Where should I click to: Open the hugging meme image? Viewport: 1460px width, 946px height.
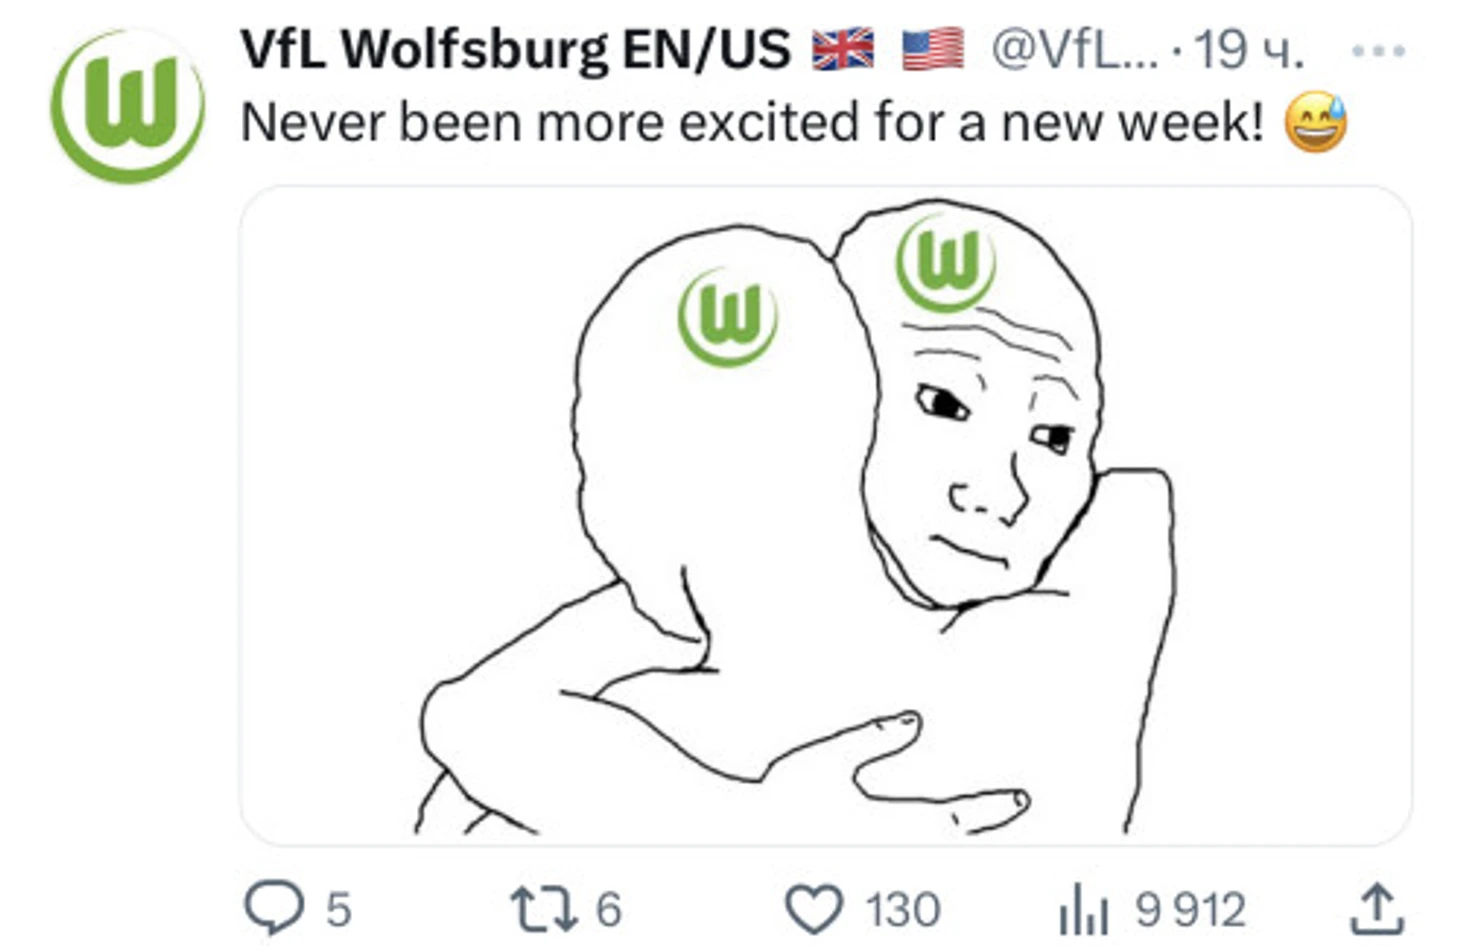(x=825, y=516)
